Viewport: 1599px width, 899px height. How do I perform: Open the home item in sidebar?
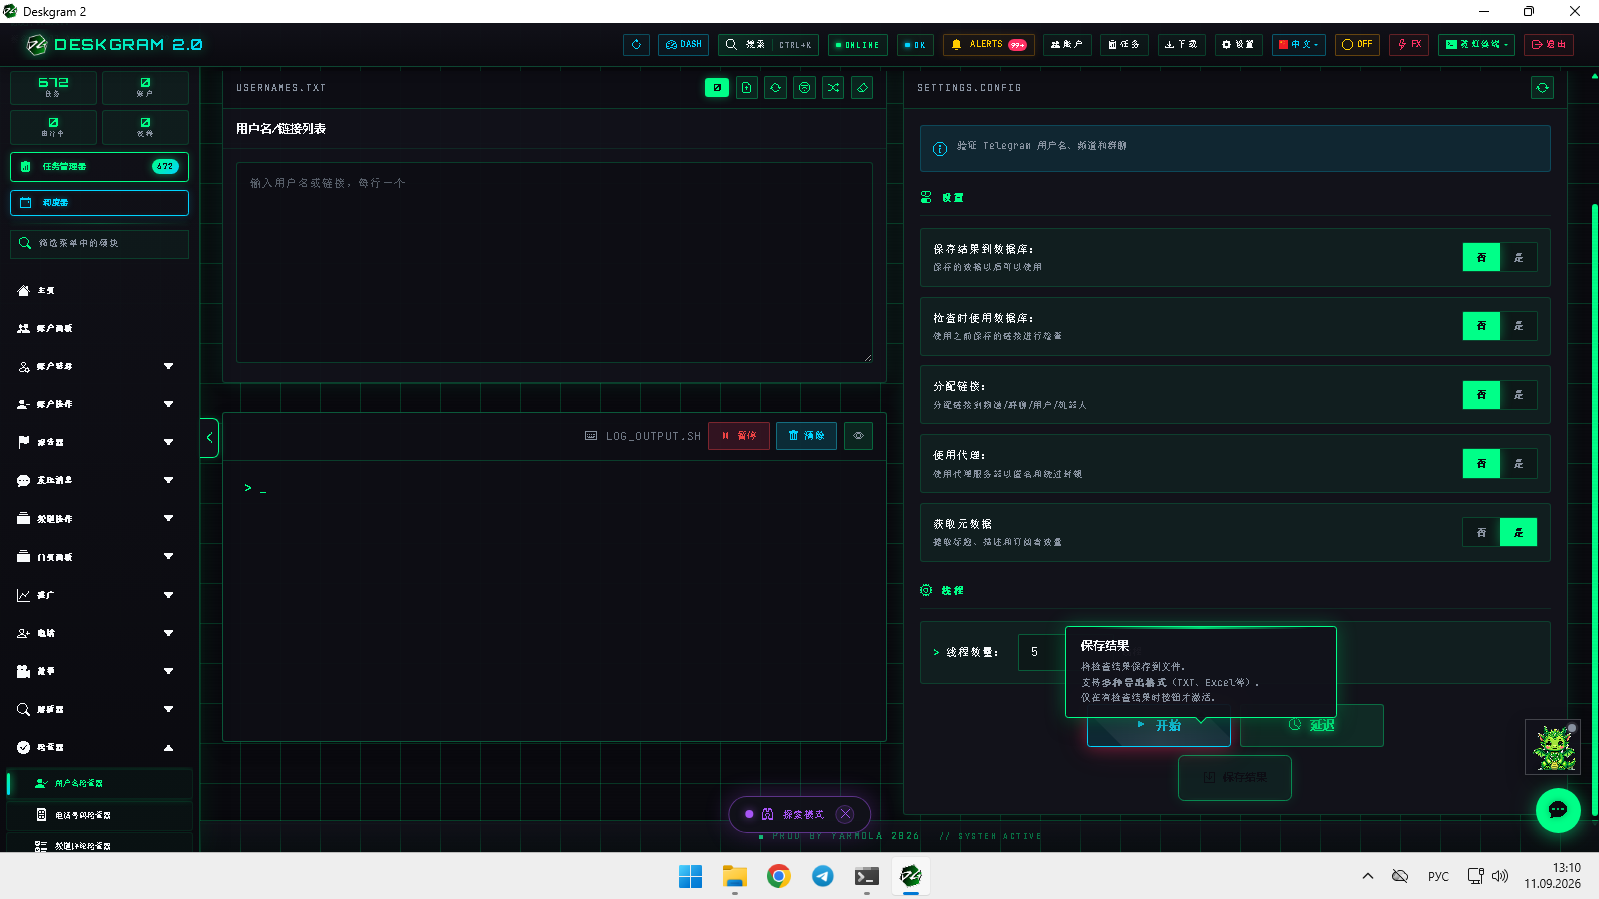pos(98,290)
